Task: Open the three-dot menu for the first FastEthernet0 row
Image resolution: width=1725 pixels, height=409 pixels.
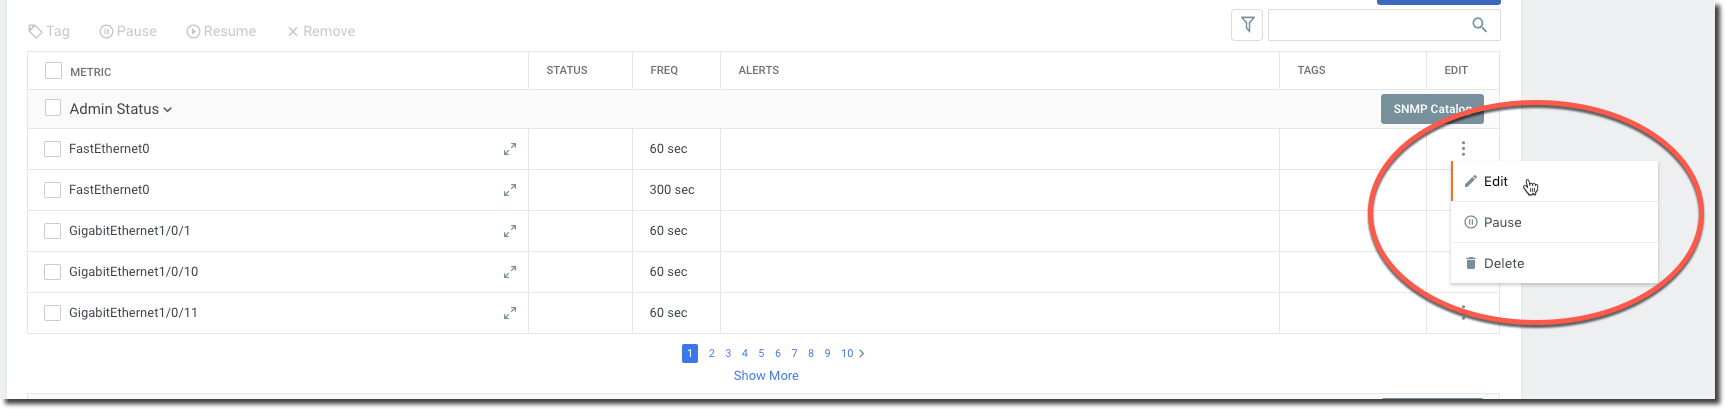Action: 1463,149
